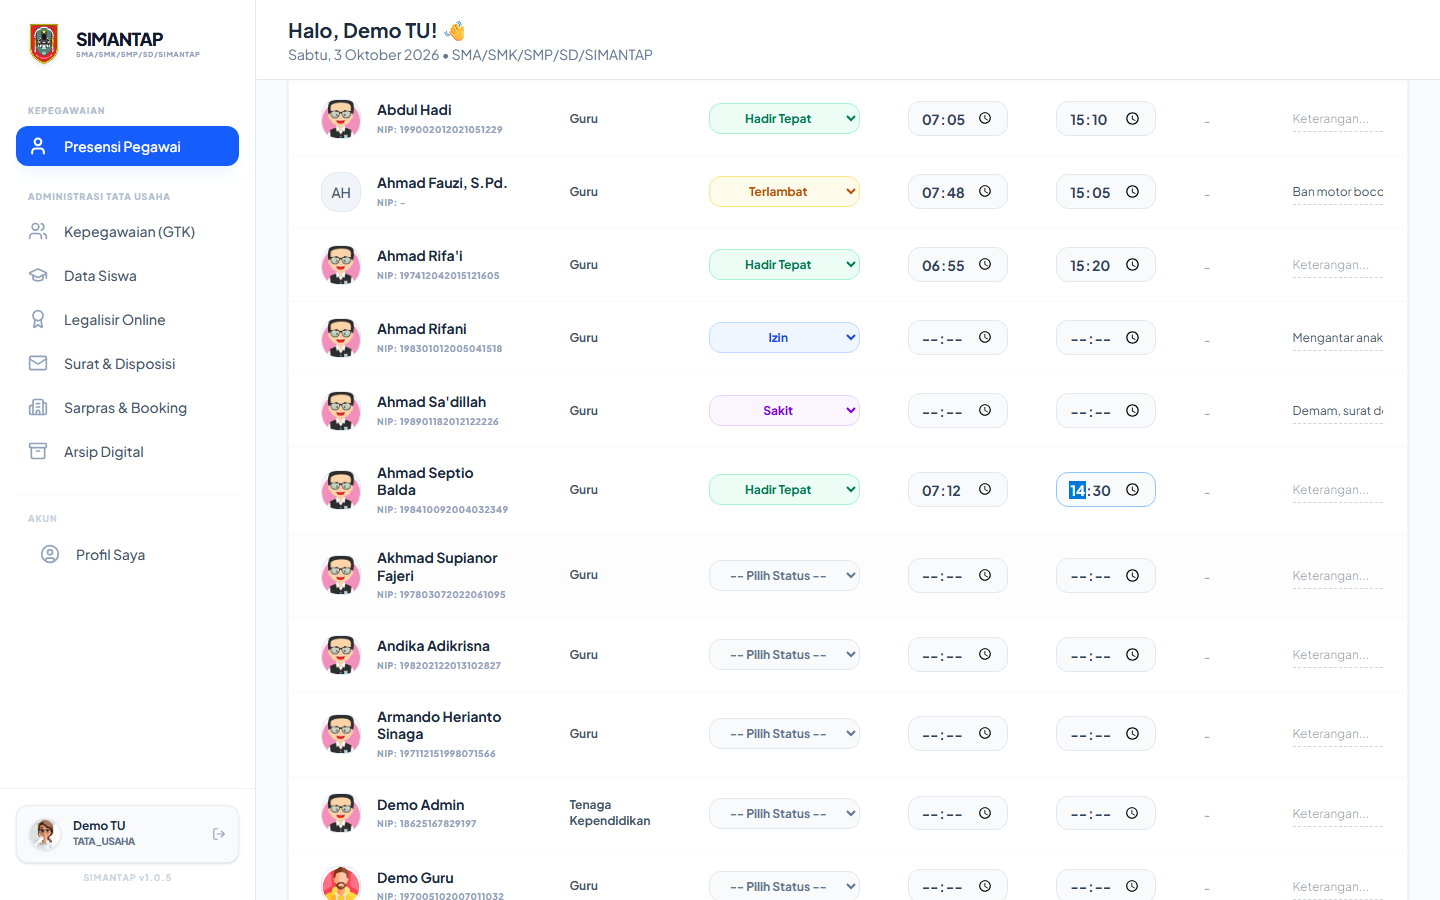Open status dropdown for Armando Herianto Sinaga

tap(784, 733)
